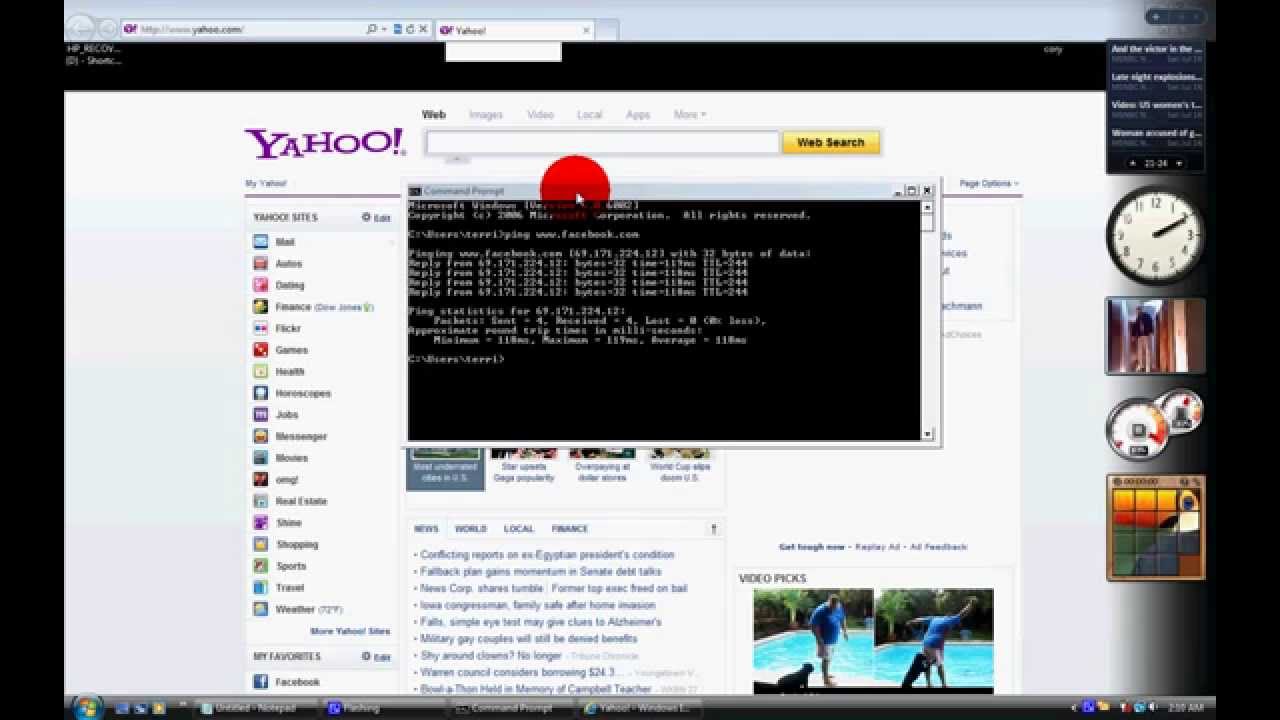Open the omg! icon in Yahoo! Sites
1280x720 pixels.
(x=260, y=480)
